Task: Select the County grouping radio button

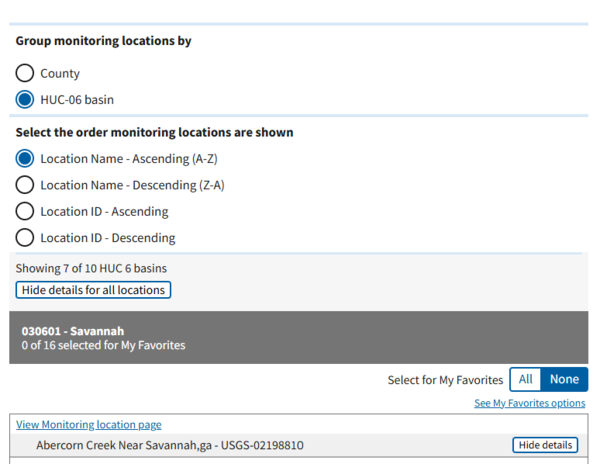Action: pyautogui.click(x=25, y=74)
